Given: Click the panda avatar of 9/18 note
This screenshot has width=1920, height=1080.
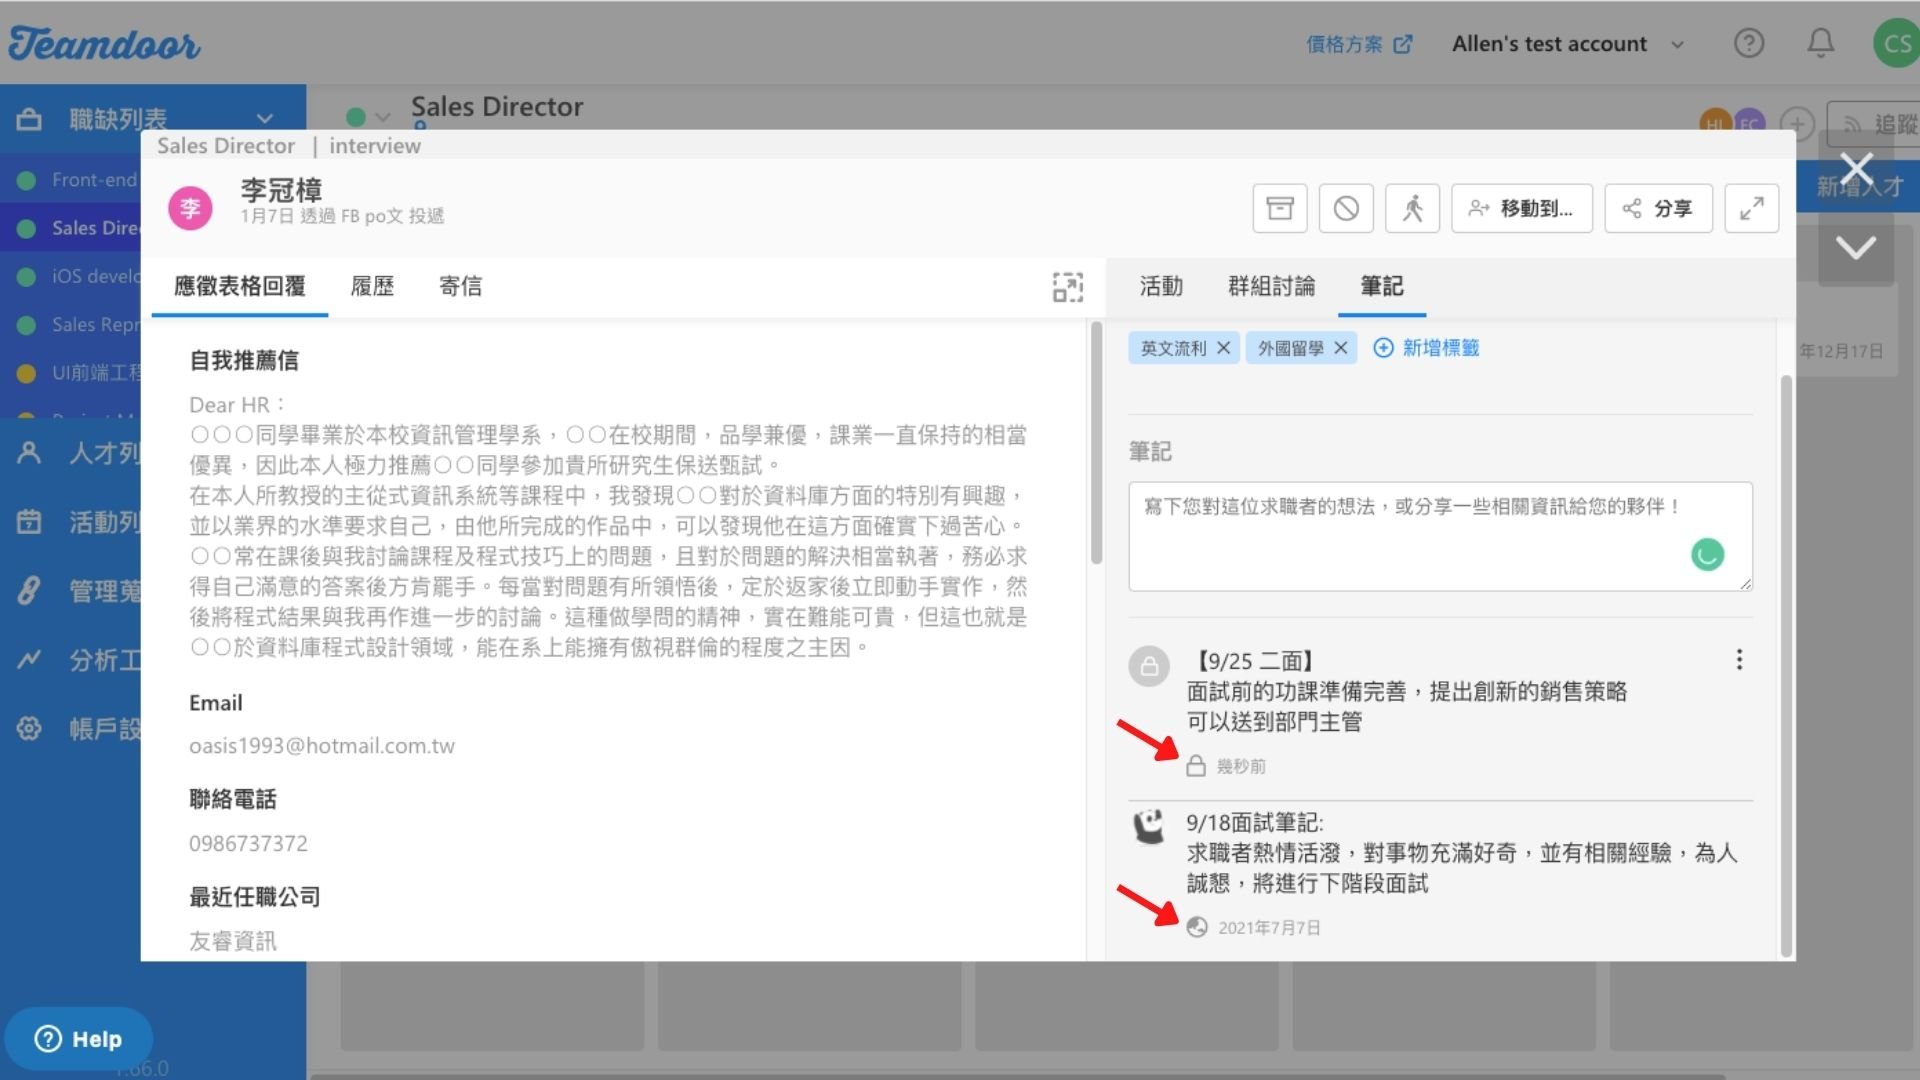Looking at the screenshot, I should 1149,827.
